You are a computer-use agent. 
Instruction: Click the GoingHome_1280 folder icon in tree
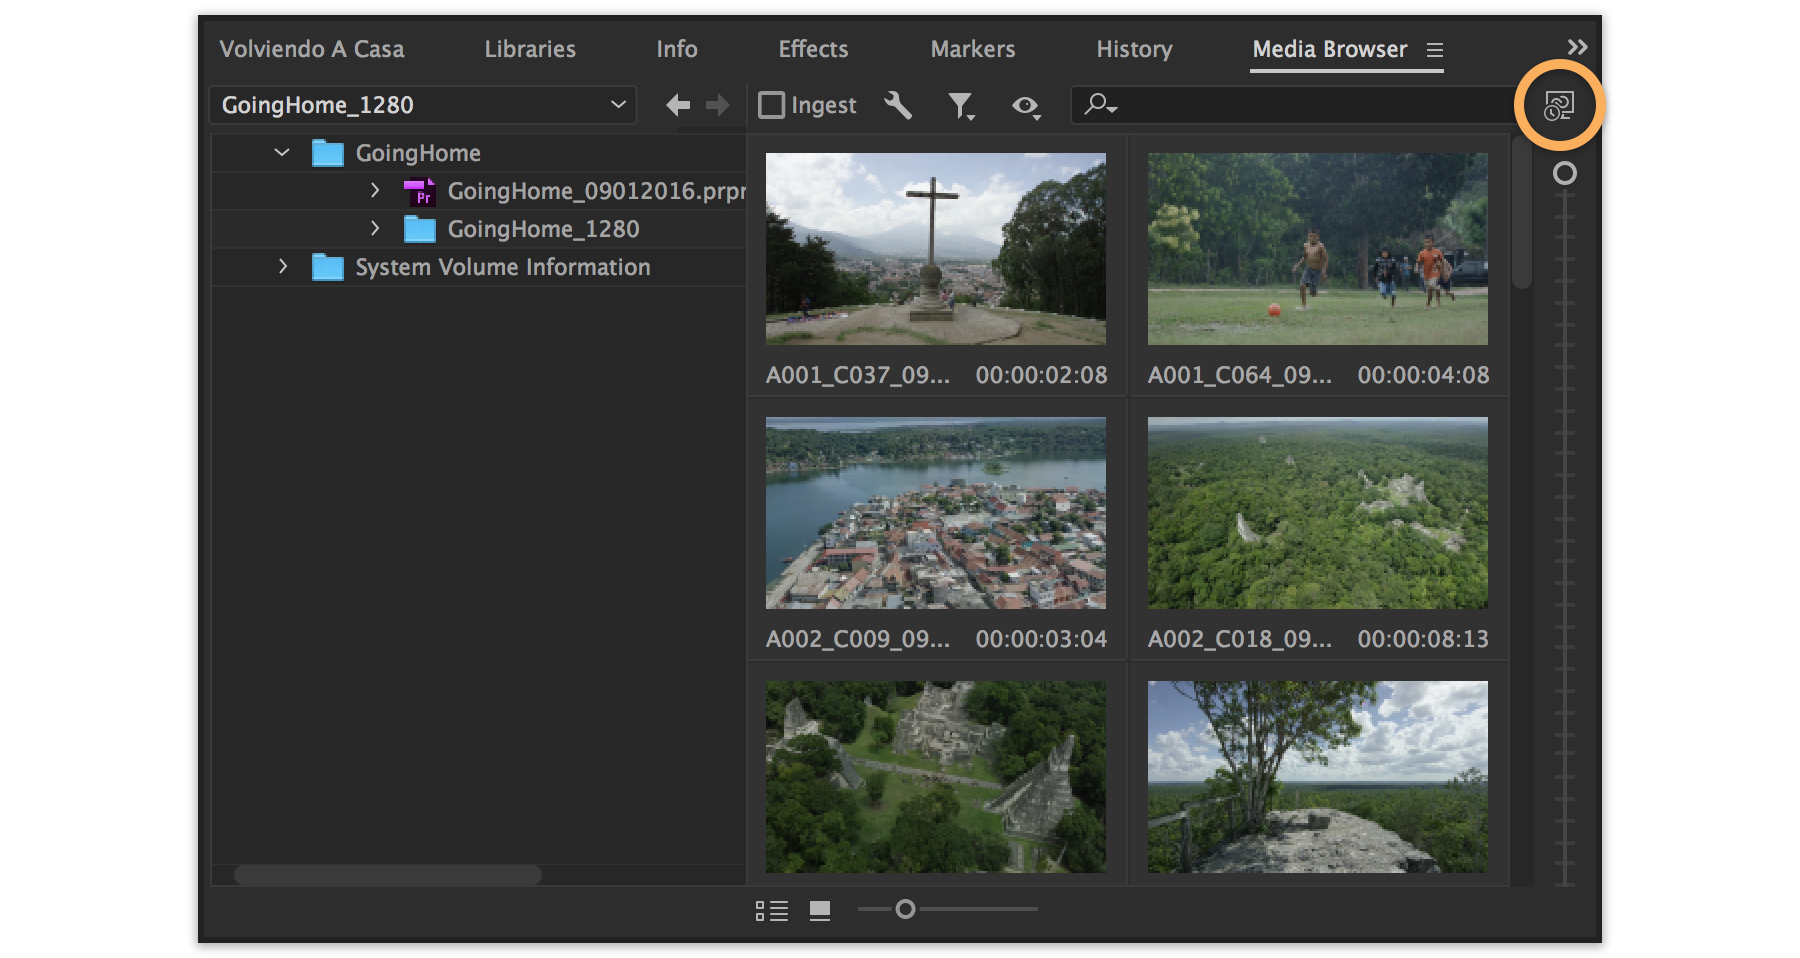coord(419,229)
